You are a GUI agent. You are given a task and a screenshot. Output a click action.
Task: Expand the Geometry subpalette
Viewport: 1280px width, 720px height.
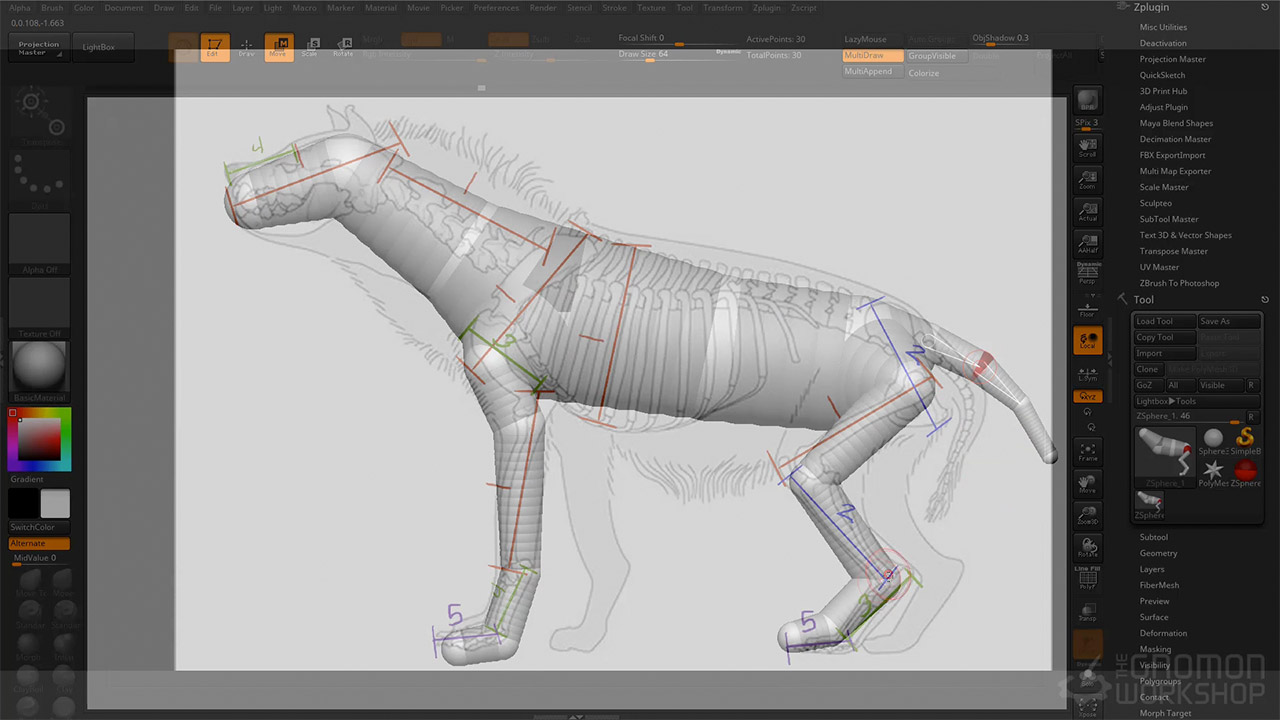(1158, 553)
